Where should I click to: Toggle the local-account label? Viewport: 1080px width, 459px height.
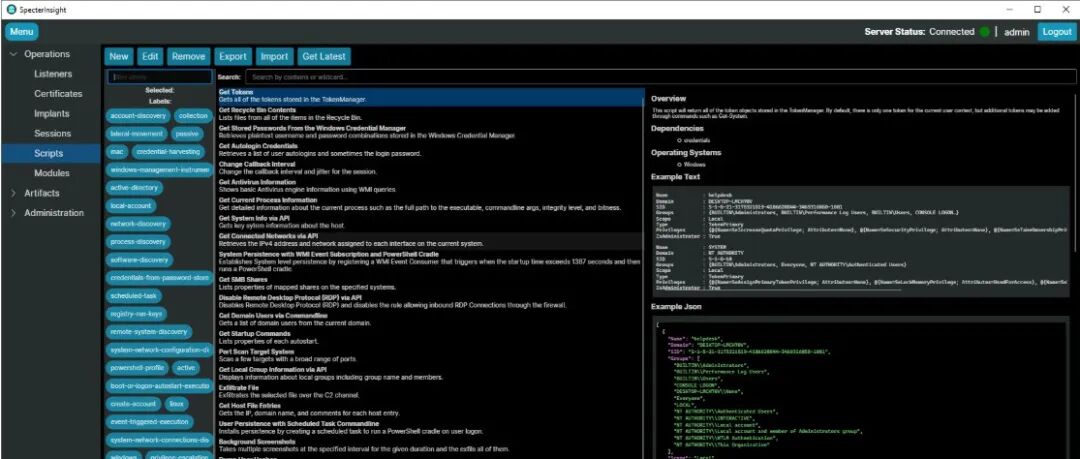pos(130,205)
